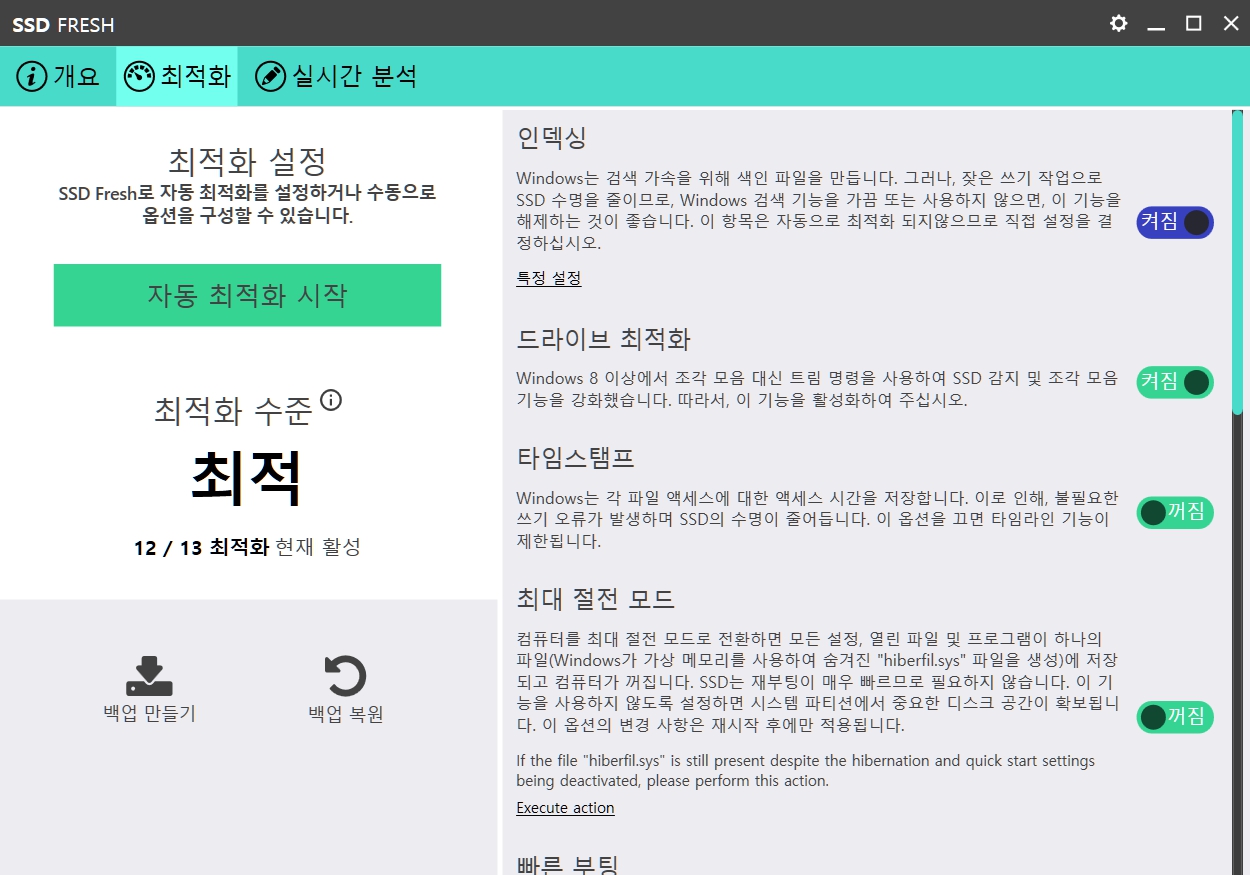This screenshot has height=875, width=1250.
Task: Click the 최적화 설정 title
Action: click(247, 160)
